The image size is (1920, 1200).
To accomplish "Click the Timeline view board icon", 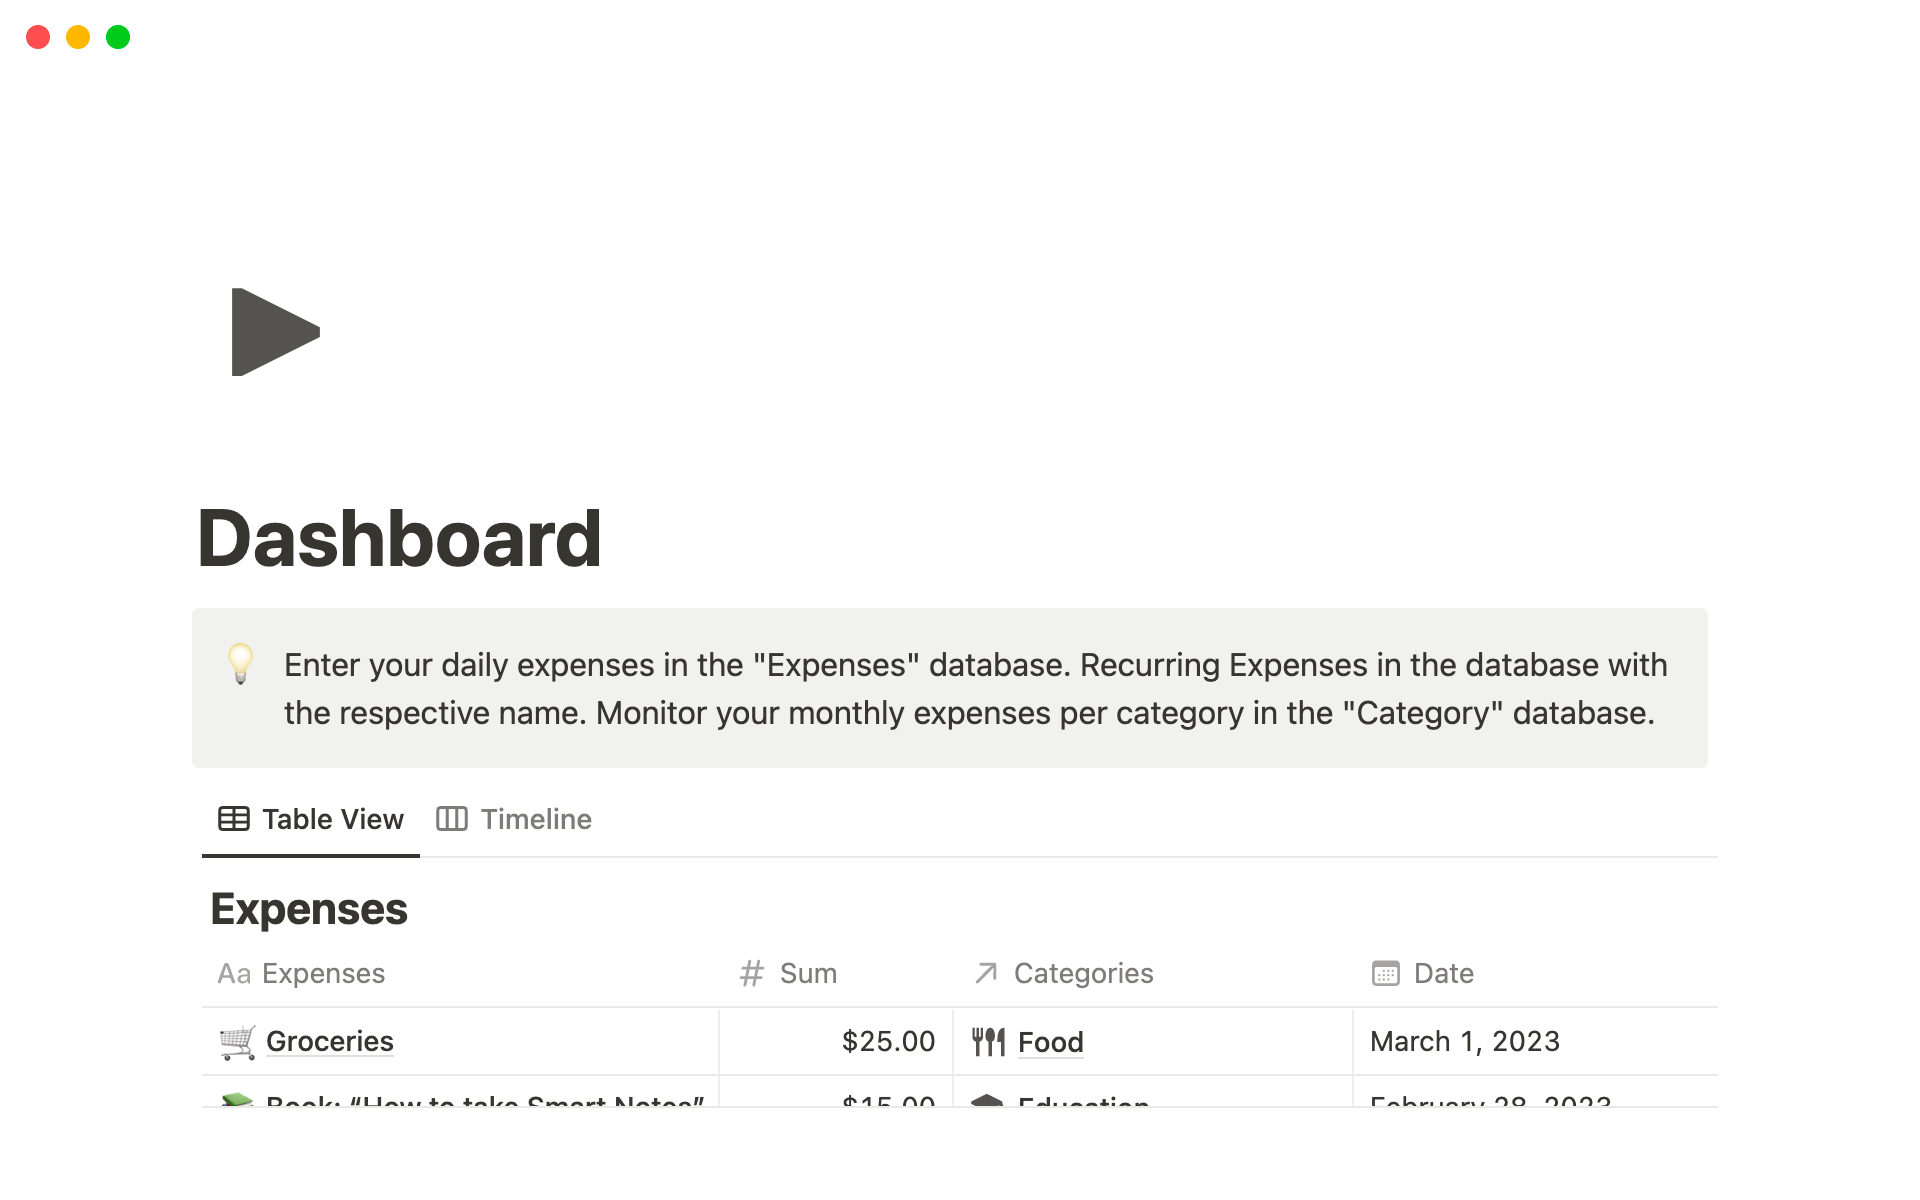I will pyautogui.click(x=451, y=819).
